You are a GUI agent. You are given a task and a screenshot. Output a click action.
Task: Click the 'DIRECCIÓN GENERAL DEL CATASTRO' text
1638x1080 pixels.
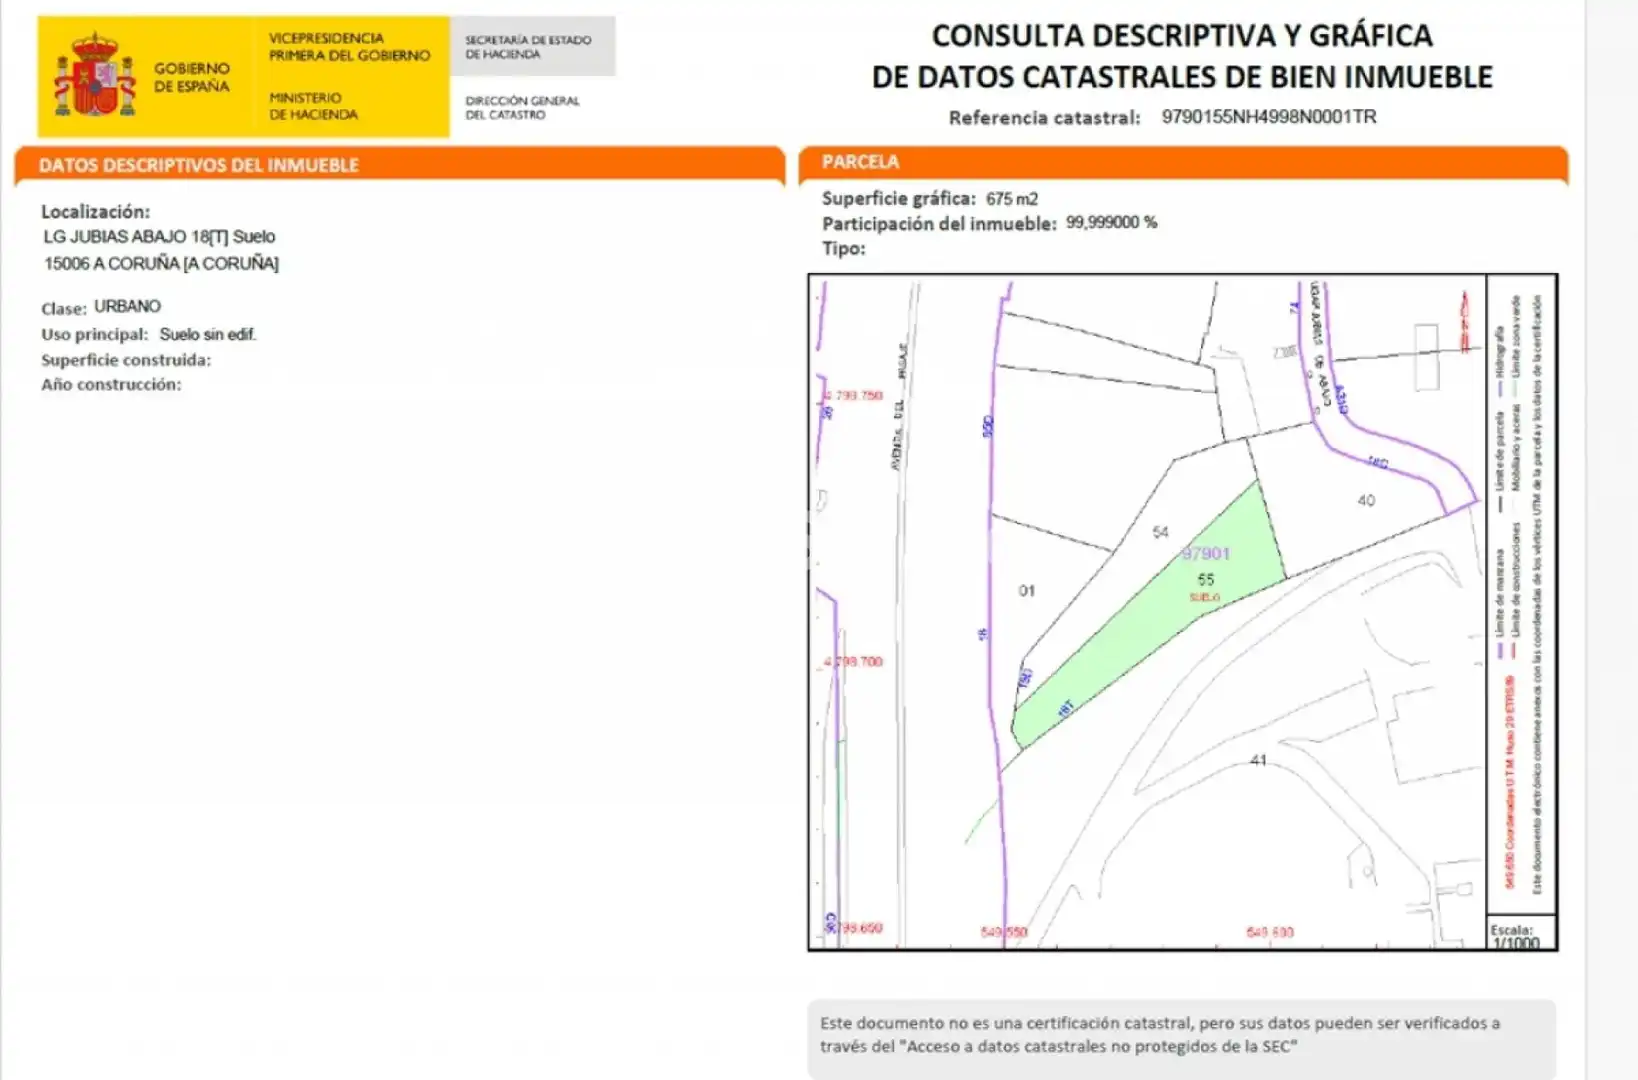(522, 108)
